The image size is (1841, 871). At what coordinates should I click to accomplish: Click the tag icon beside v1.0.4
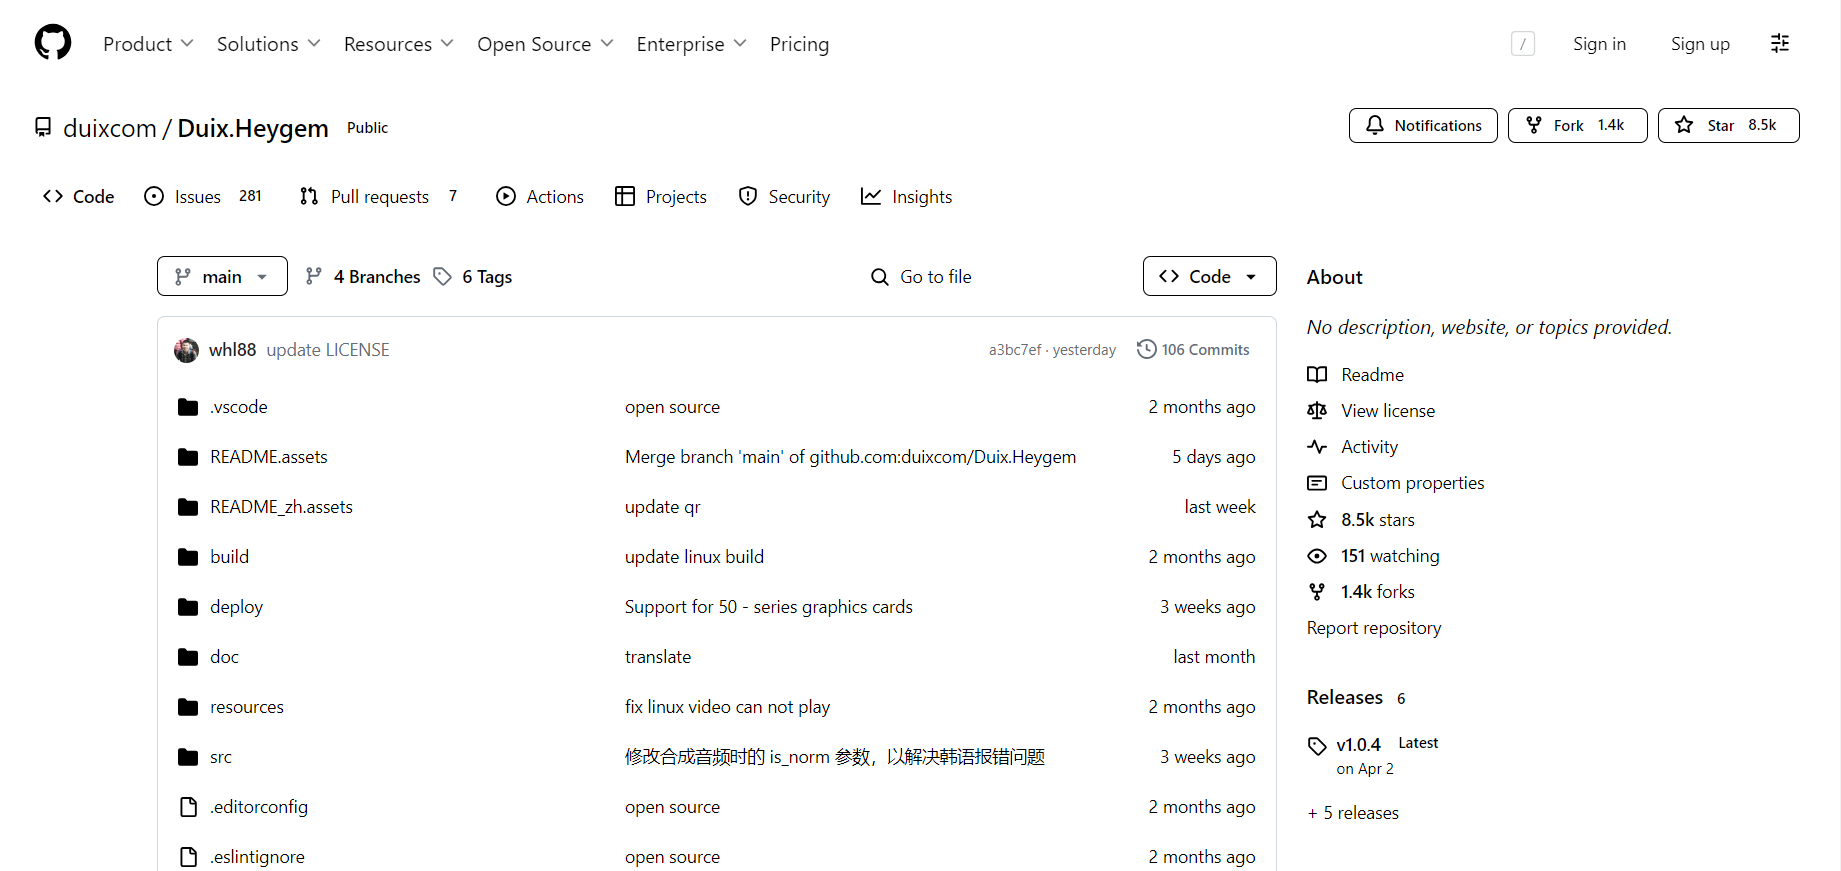pyautogui.click(x=1317, y=746)
